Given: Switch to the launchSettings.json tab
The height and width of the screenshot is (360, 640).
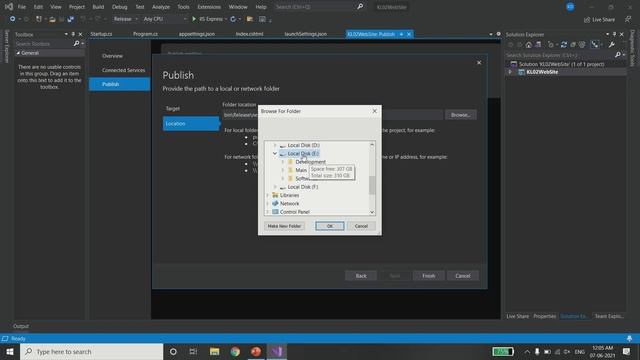Looking at the screenshot, I should tap(306, 34).
